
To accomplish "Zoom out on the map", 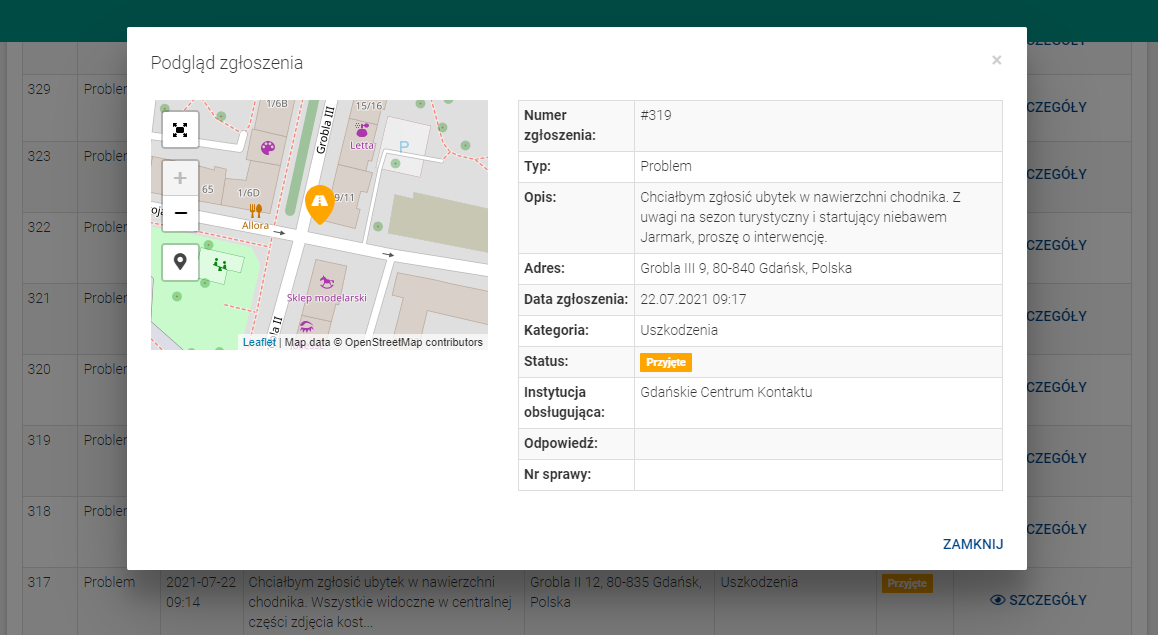I will click(x=180, y=213).
